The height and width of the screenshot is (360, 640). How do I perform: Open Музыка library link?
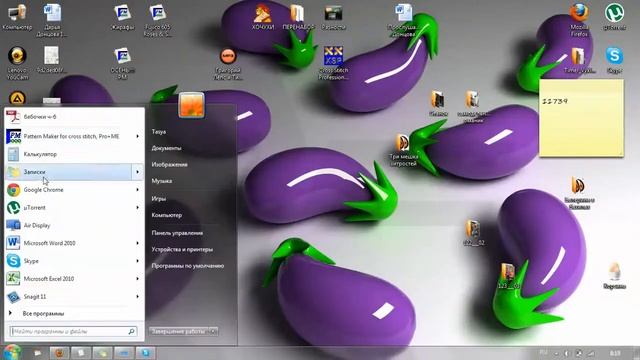[162, 181]
